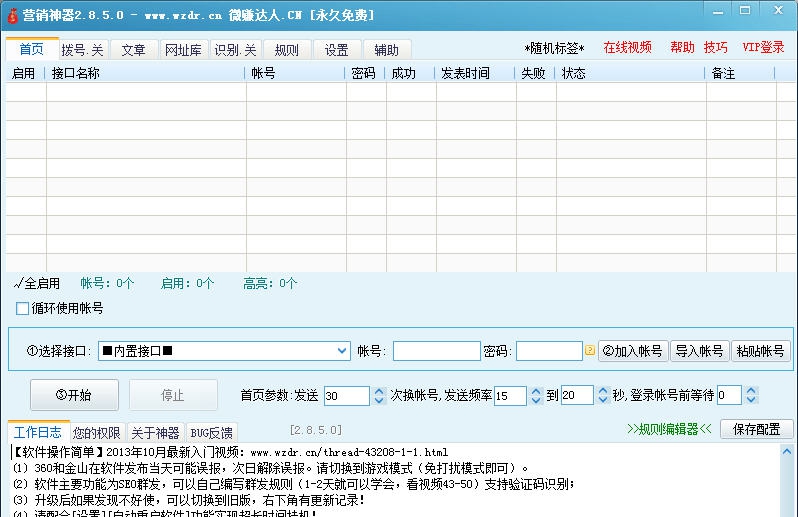Click the VIP登录 link
The width and height of the screenshot is (798, 517).
click(x=763, y=47)
